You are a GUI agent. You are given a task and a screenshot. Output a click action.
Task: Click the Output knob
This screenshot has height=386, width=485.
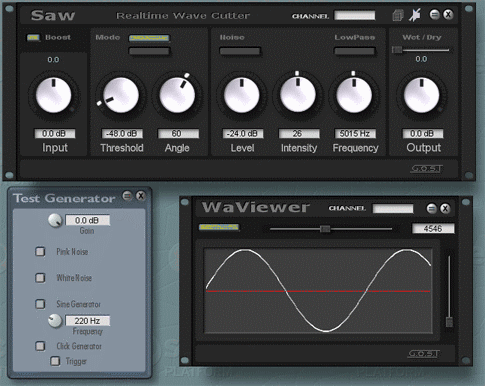422,95
